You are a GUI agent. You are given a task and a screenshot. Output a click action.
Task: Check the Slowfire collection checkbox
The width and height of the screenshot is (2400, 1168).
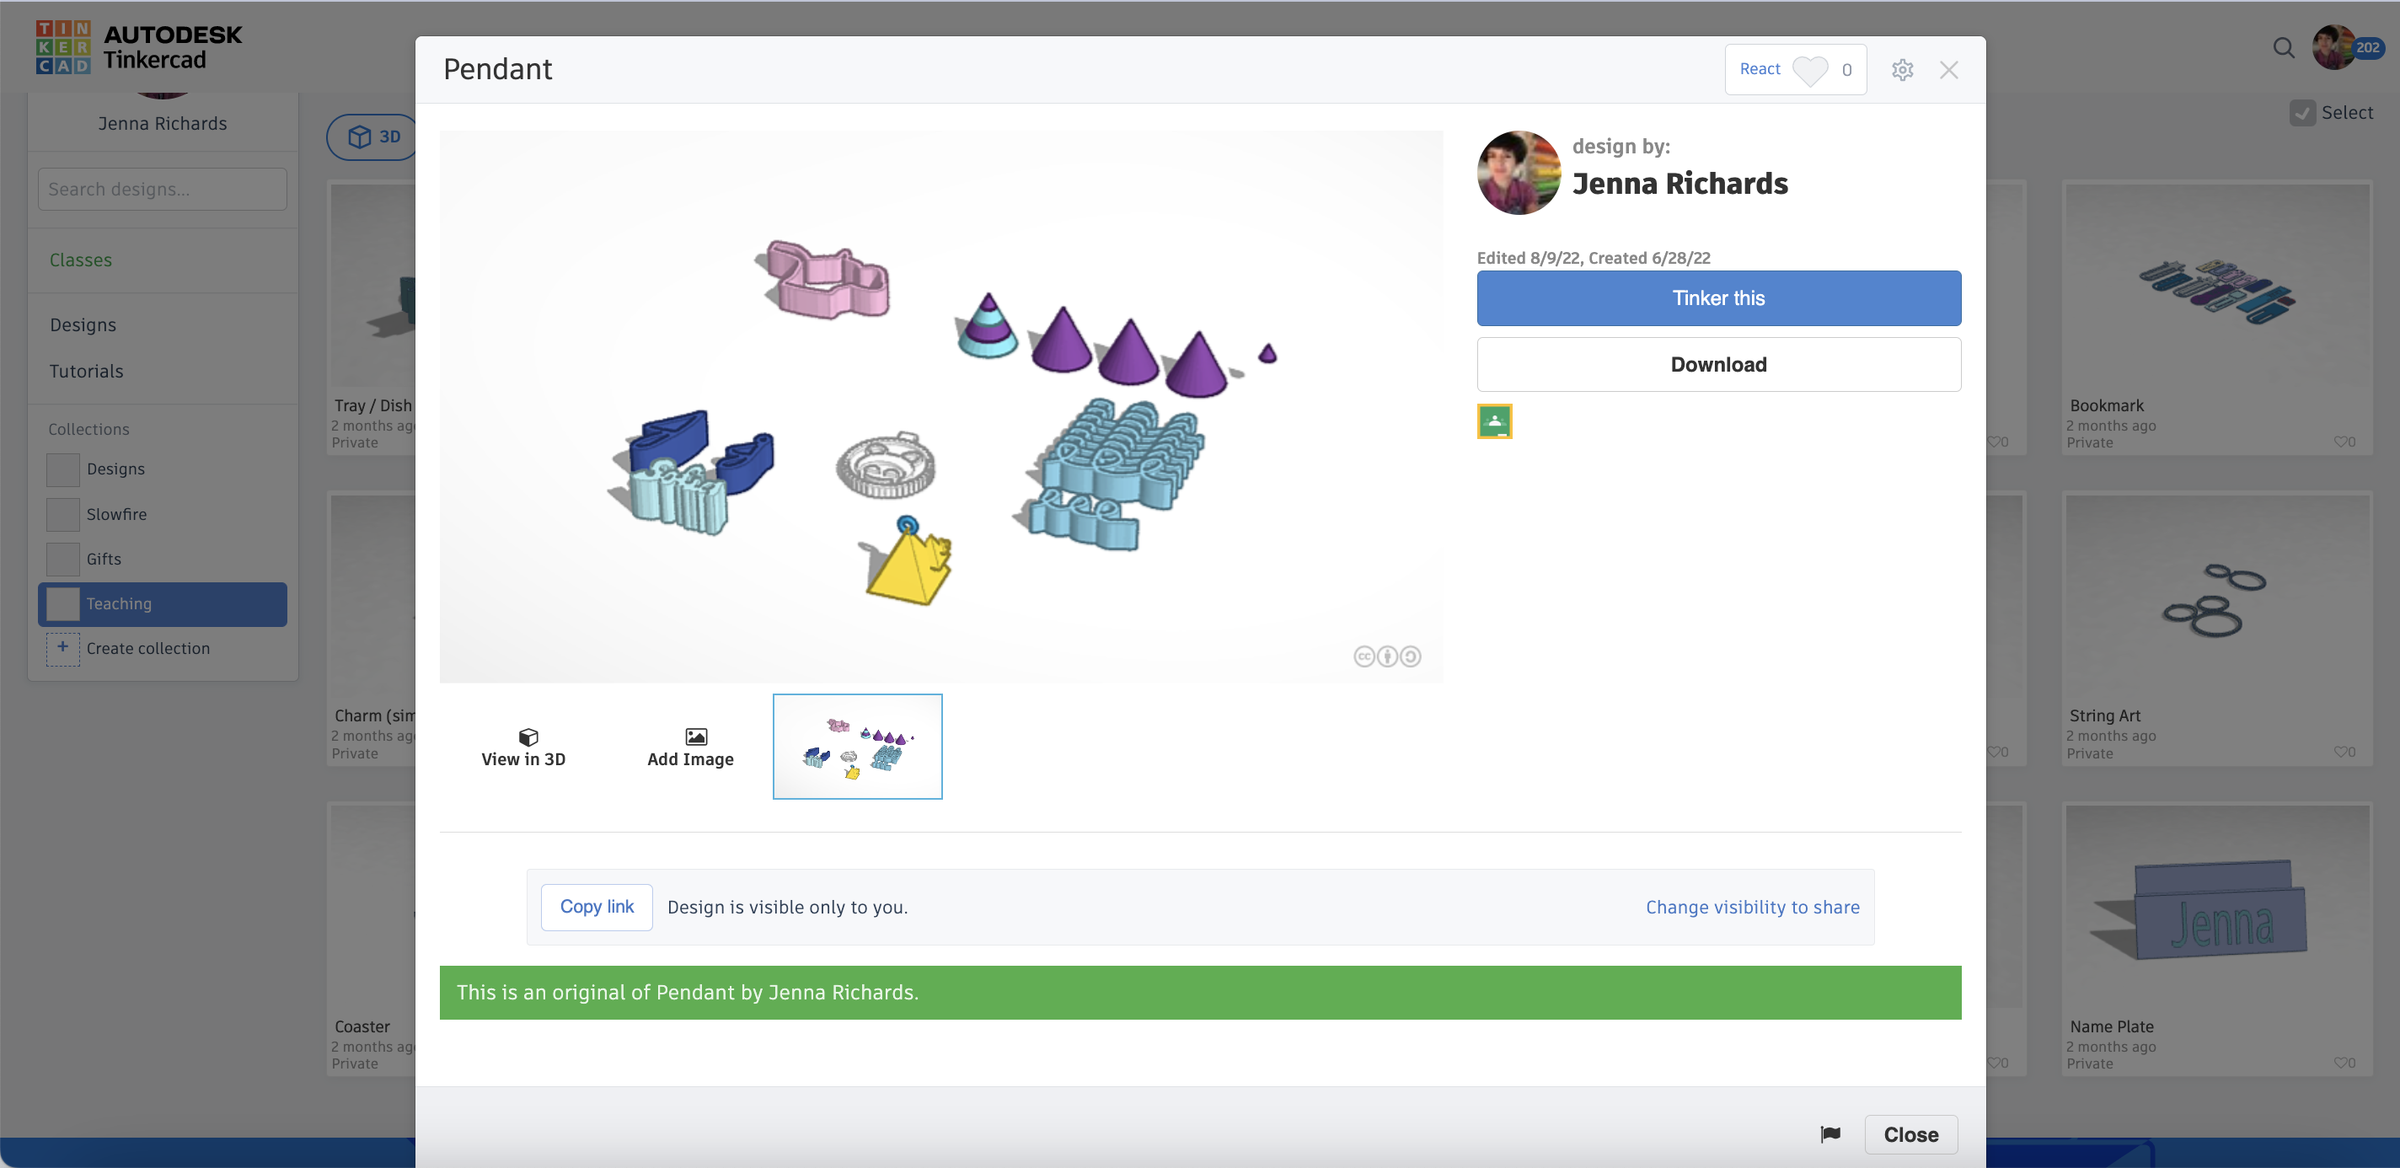(62, 514)
